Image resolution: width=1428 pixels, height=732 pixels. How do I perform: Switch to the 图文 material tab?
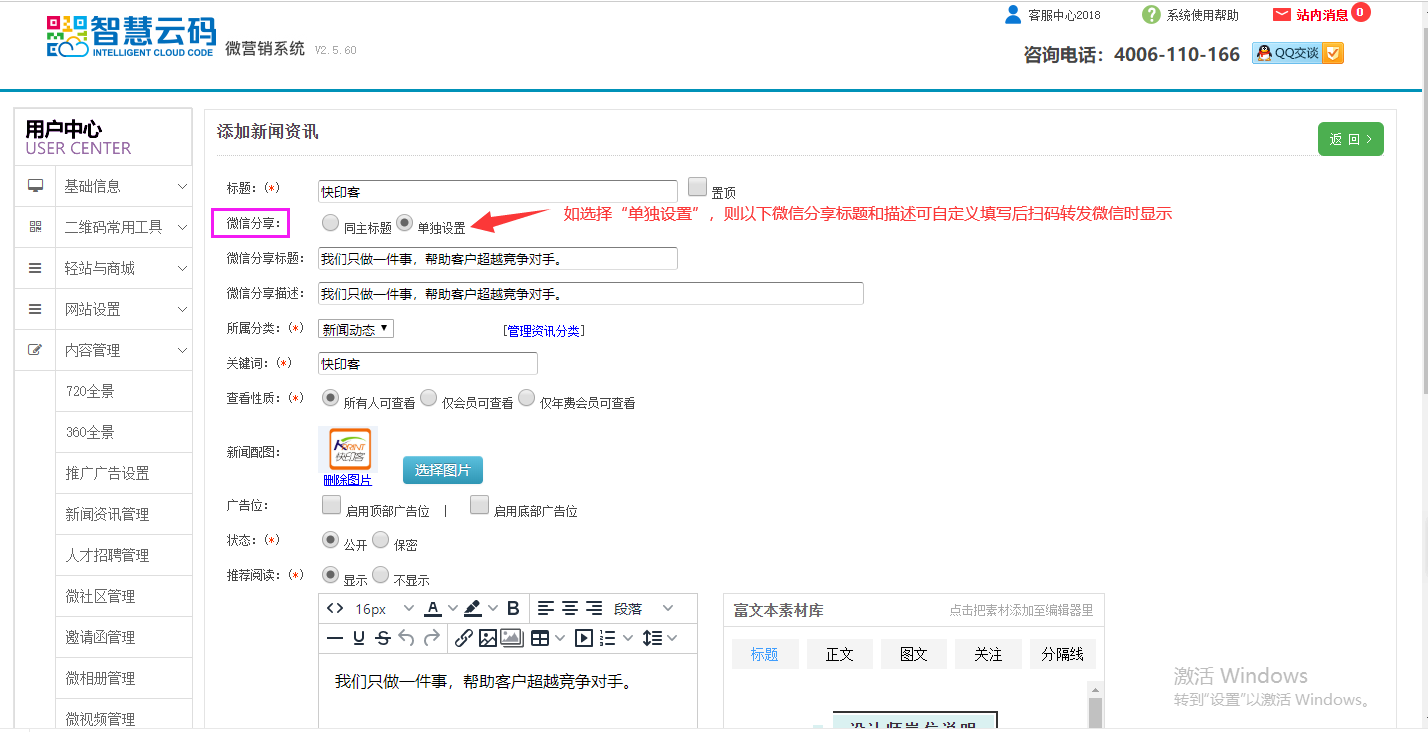913,654
